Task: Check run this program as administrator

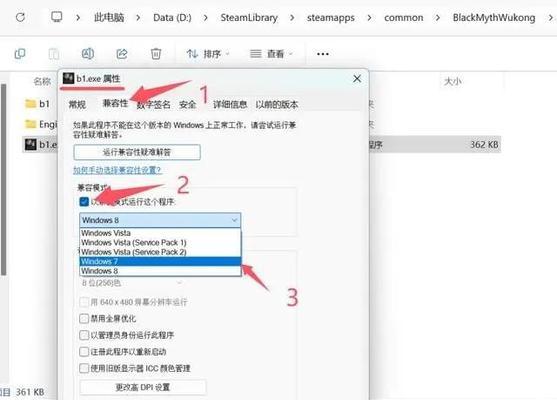Action: (x=84, y=335)
